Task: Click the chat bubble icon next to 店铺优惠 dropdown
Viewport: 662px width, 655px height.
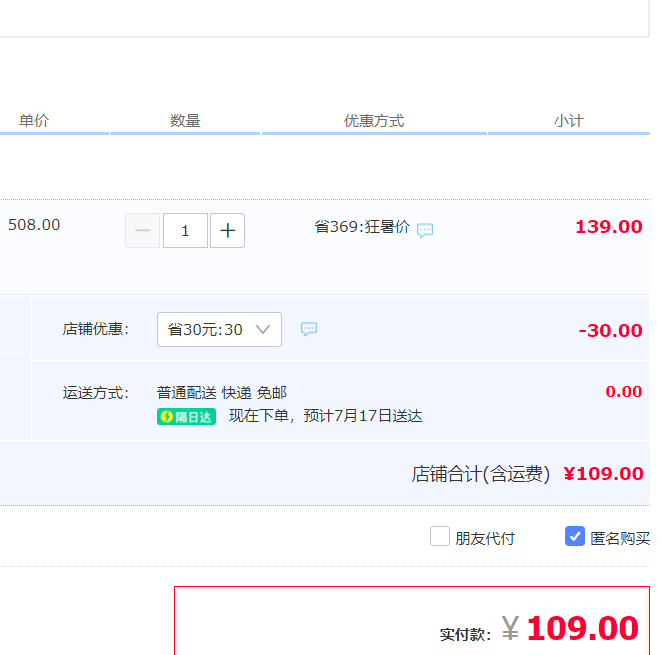Action: pyautogui.click(x=309, y=329)
